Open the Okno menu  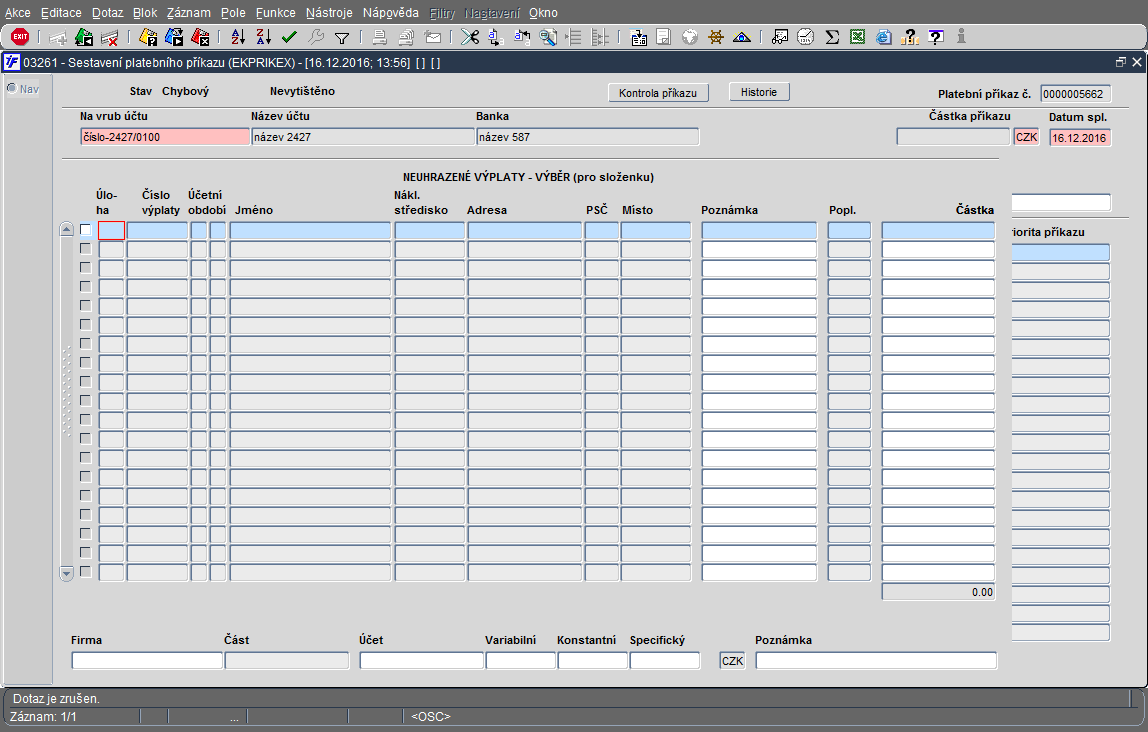coord(543,12)
